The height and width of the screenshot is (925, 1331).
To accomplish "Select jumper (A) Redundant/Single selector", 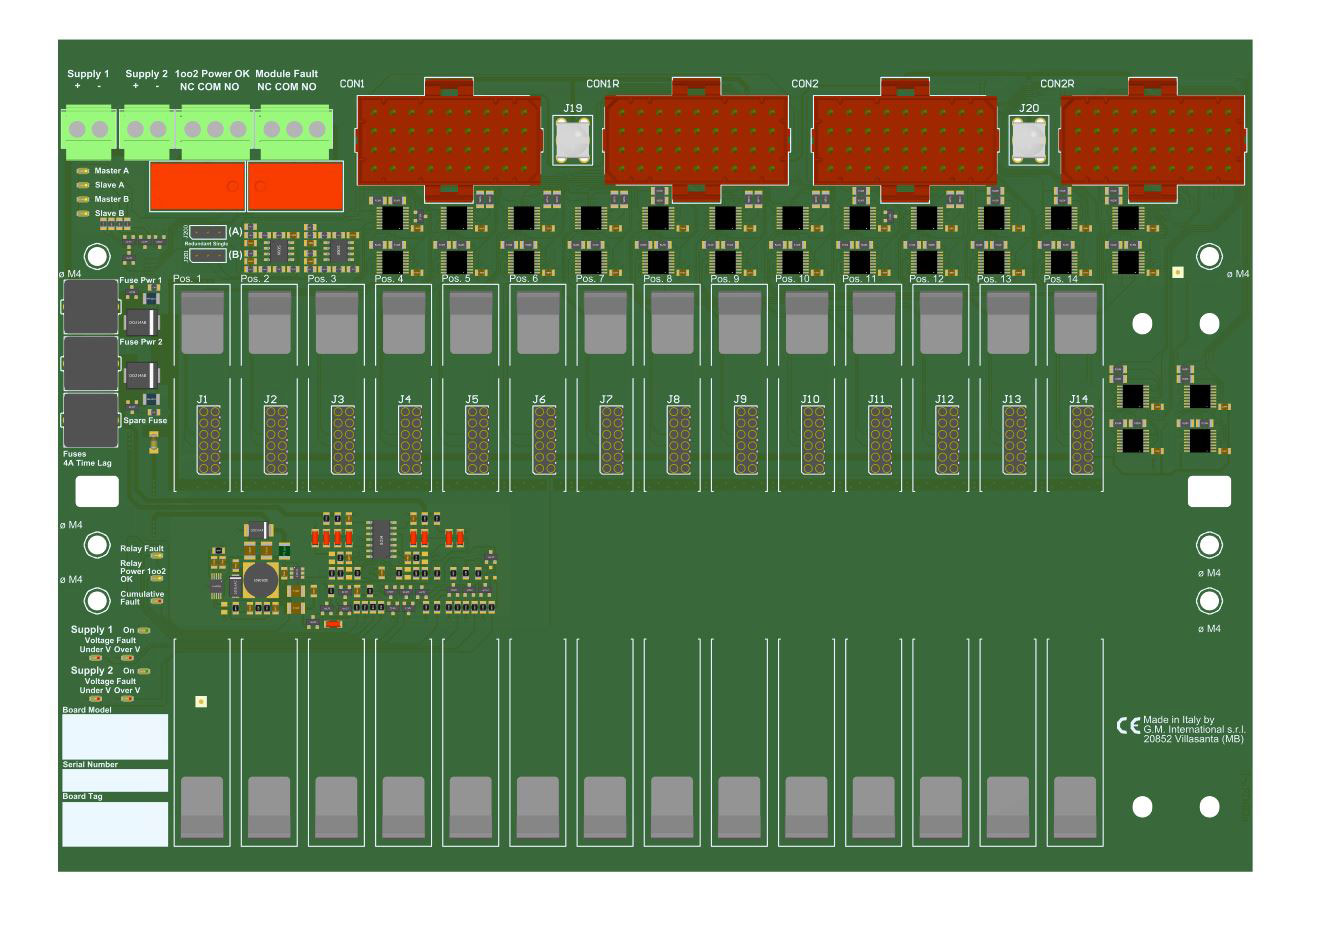I will (x=207, y=232).
